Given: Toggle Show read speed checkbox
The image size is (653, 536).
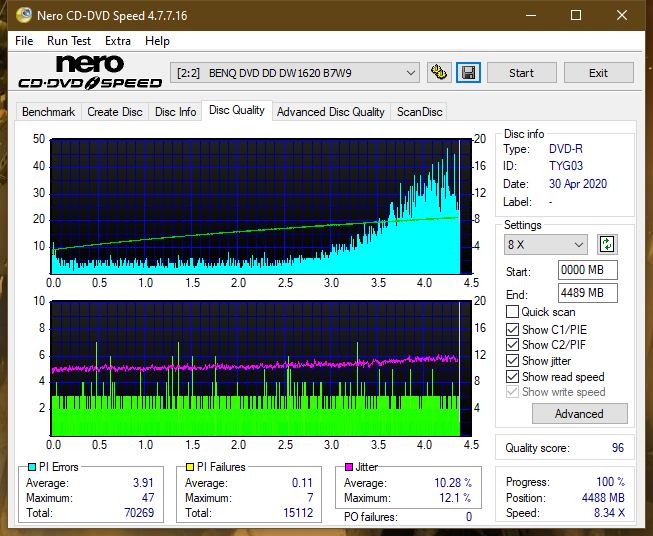Looking at the screenshot, I should point(512,376).
